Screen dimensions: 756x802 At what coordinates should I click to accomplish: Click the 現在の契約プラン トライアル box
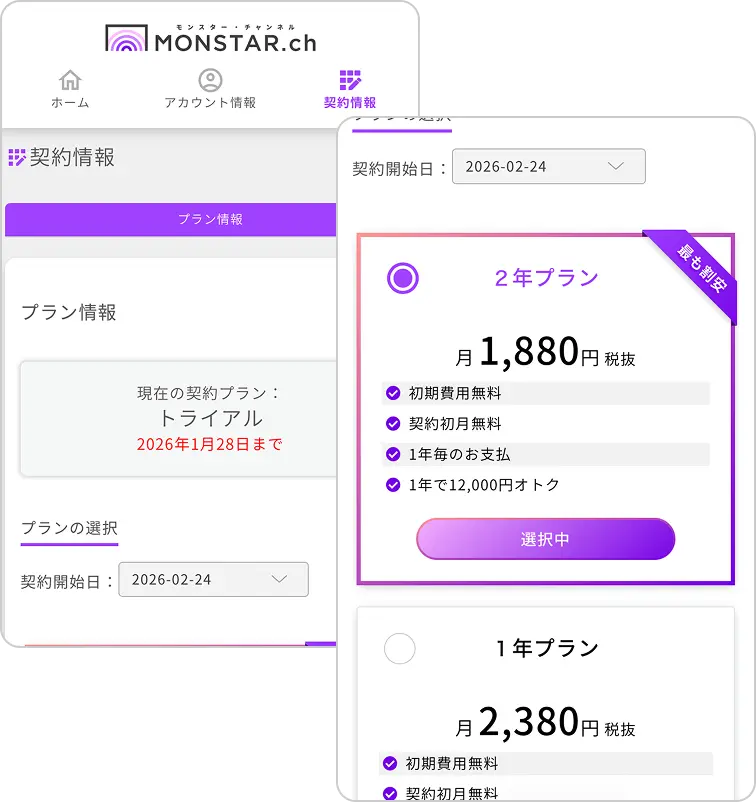[x=180, y=418]
